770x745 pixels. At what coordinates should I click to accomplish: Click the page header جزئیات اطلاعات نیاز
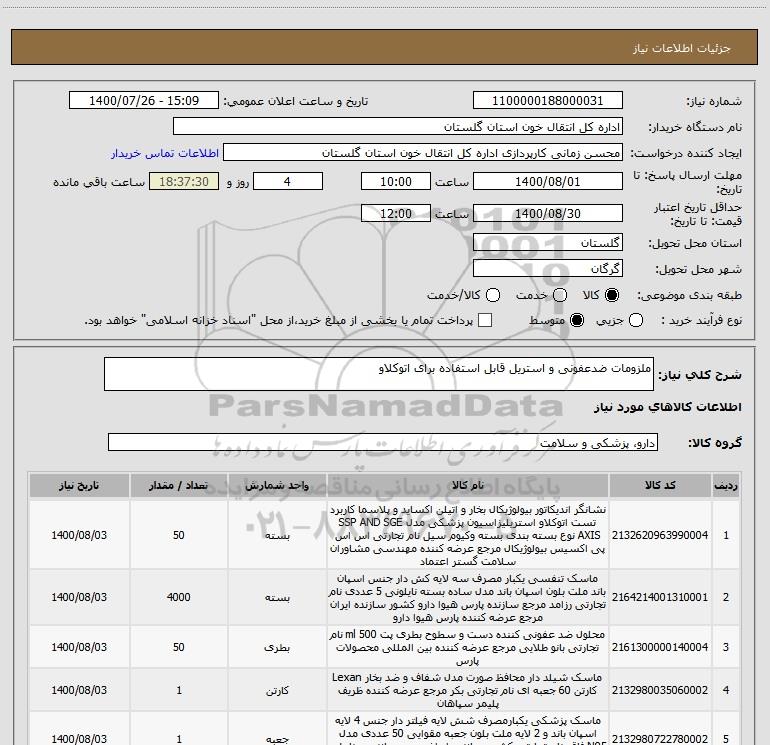point(682,48)
